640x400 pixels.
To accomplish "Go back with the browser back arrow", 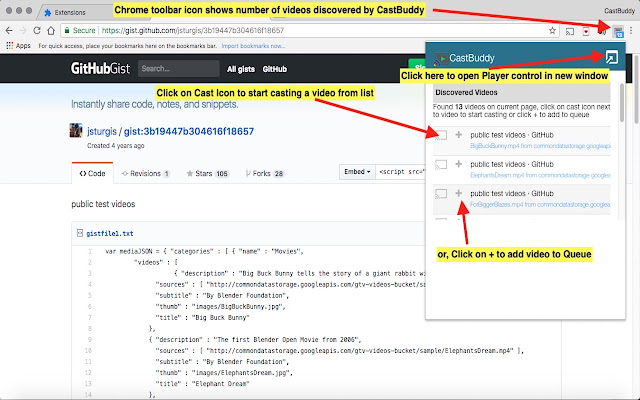I will point(9,31).
